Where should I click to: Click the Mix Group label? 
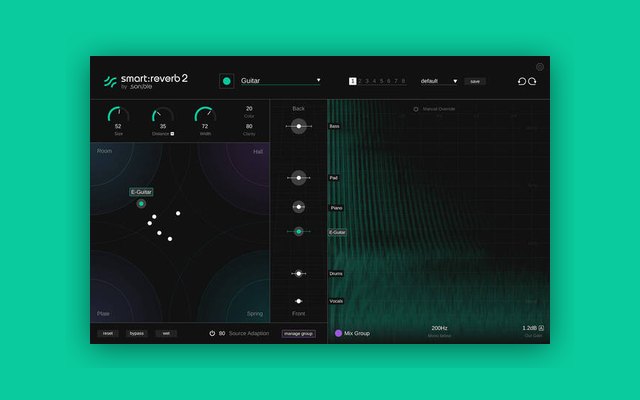357,333
